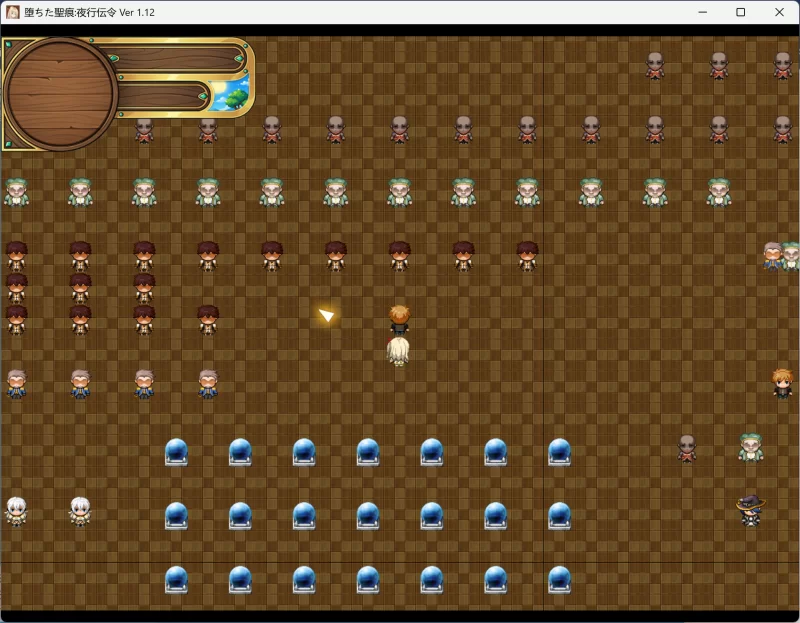Screen dimensions: 800x623
Task: Click the rightmost blue crystal orb in top orb row
Action: click(559, 452)
